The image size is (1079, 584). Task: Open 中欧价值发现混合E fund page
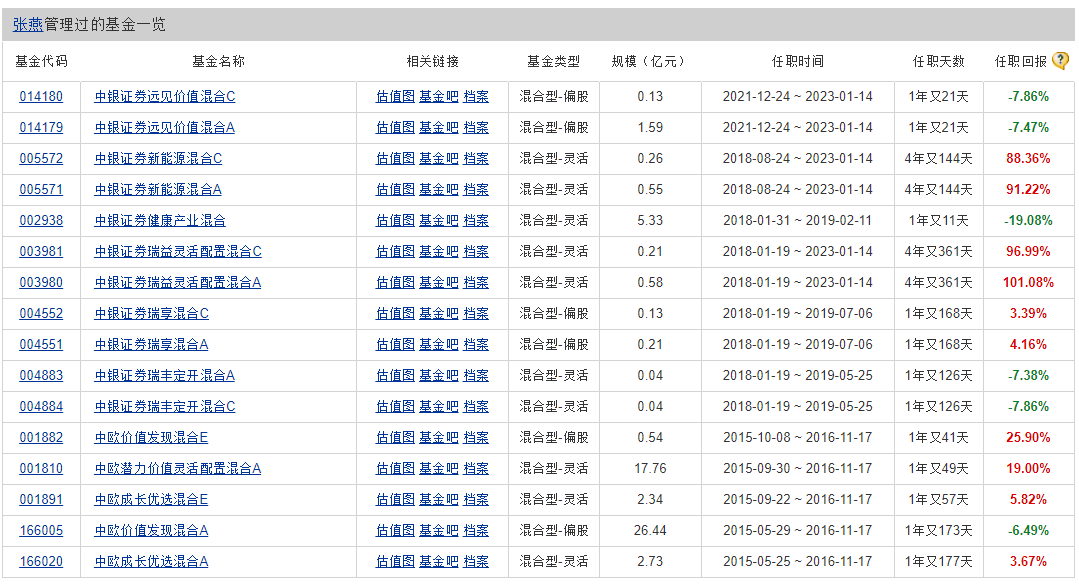[151, 438]
